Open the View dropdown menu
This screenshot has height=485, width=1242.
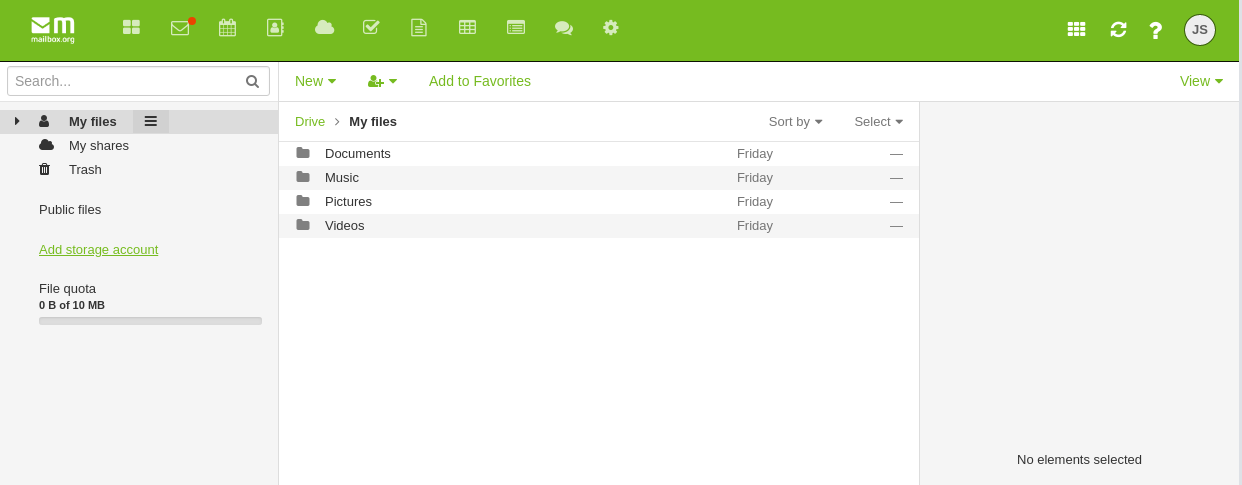pos(1201,81)
